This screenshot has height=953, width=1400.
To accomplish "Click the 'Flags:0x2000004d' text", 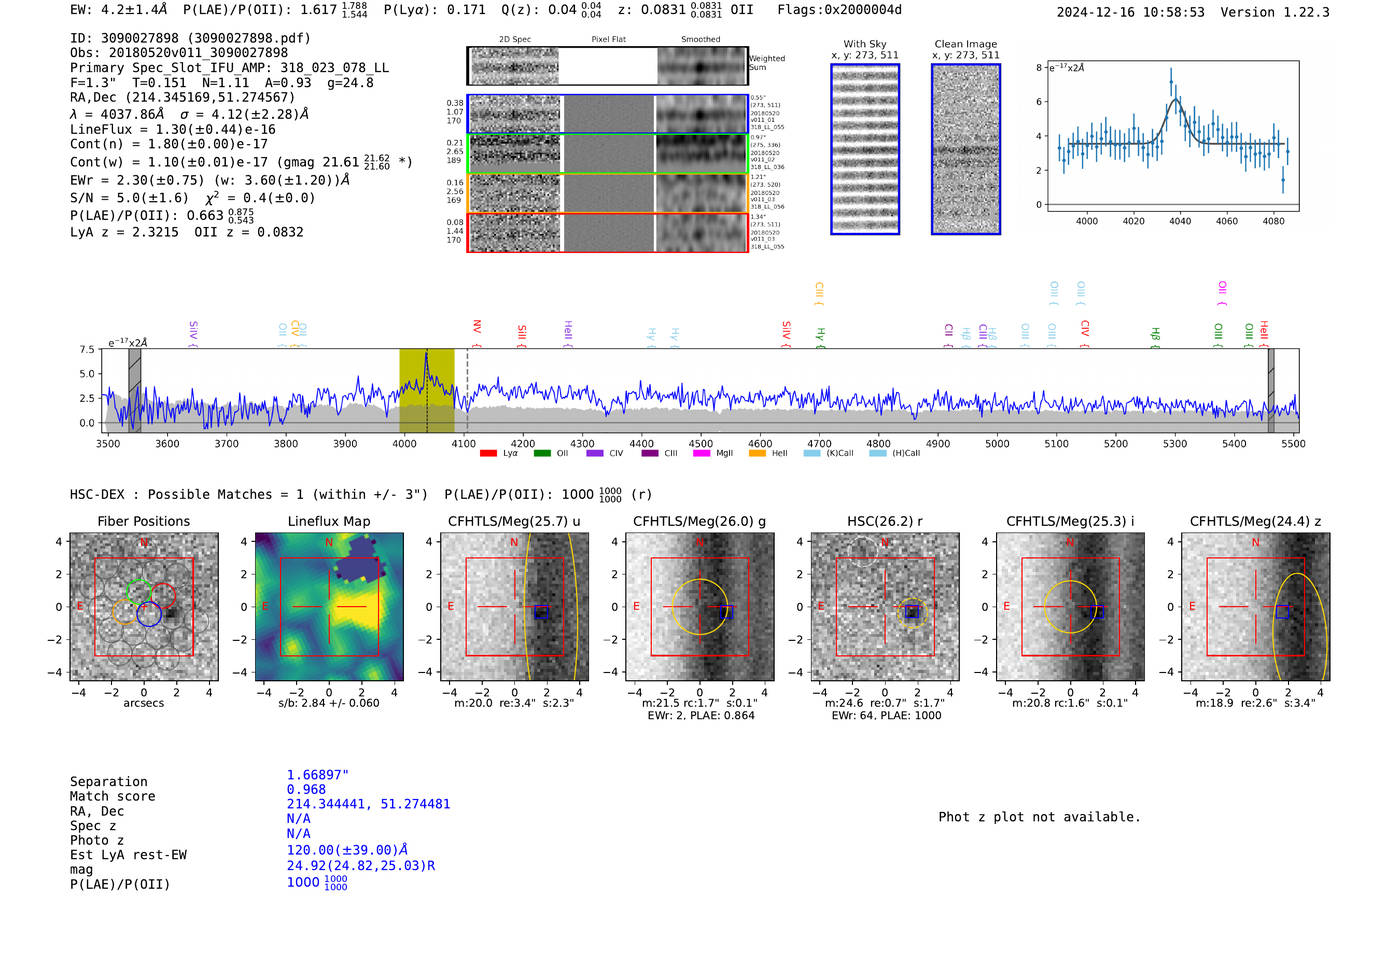I will click(x=840, y=10).
